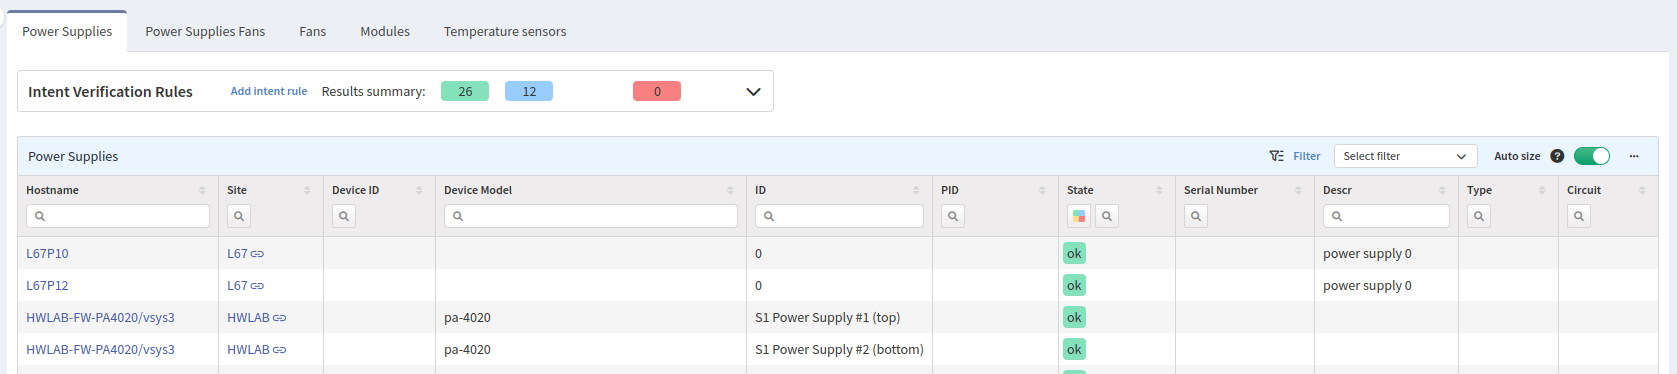Sort by the Hostname column arrows
The image size is (1677, 374).
click(x=202, y=190)
